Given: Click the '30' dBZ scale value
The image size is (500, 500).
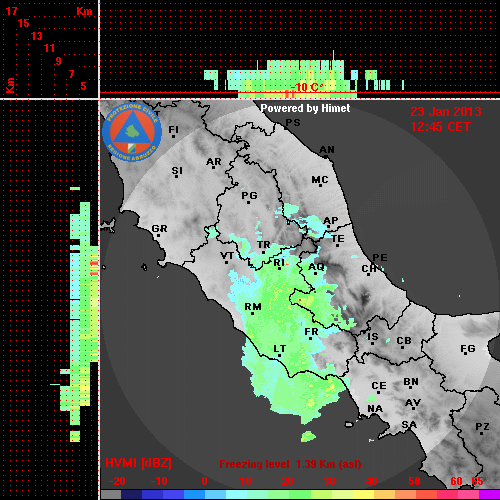Looking at the screenshot, I should pos(329,481).
